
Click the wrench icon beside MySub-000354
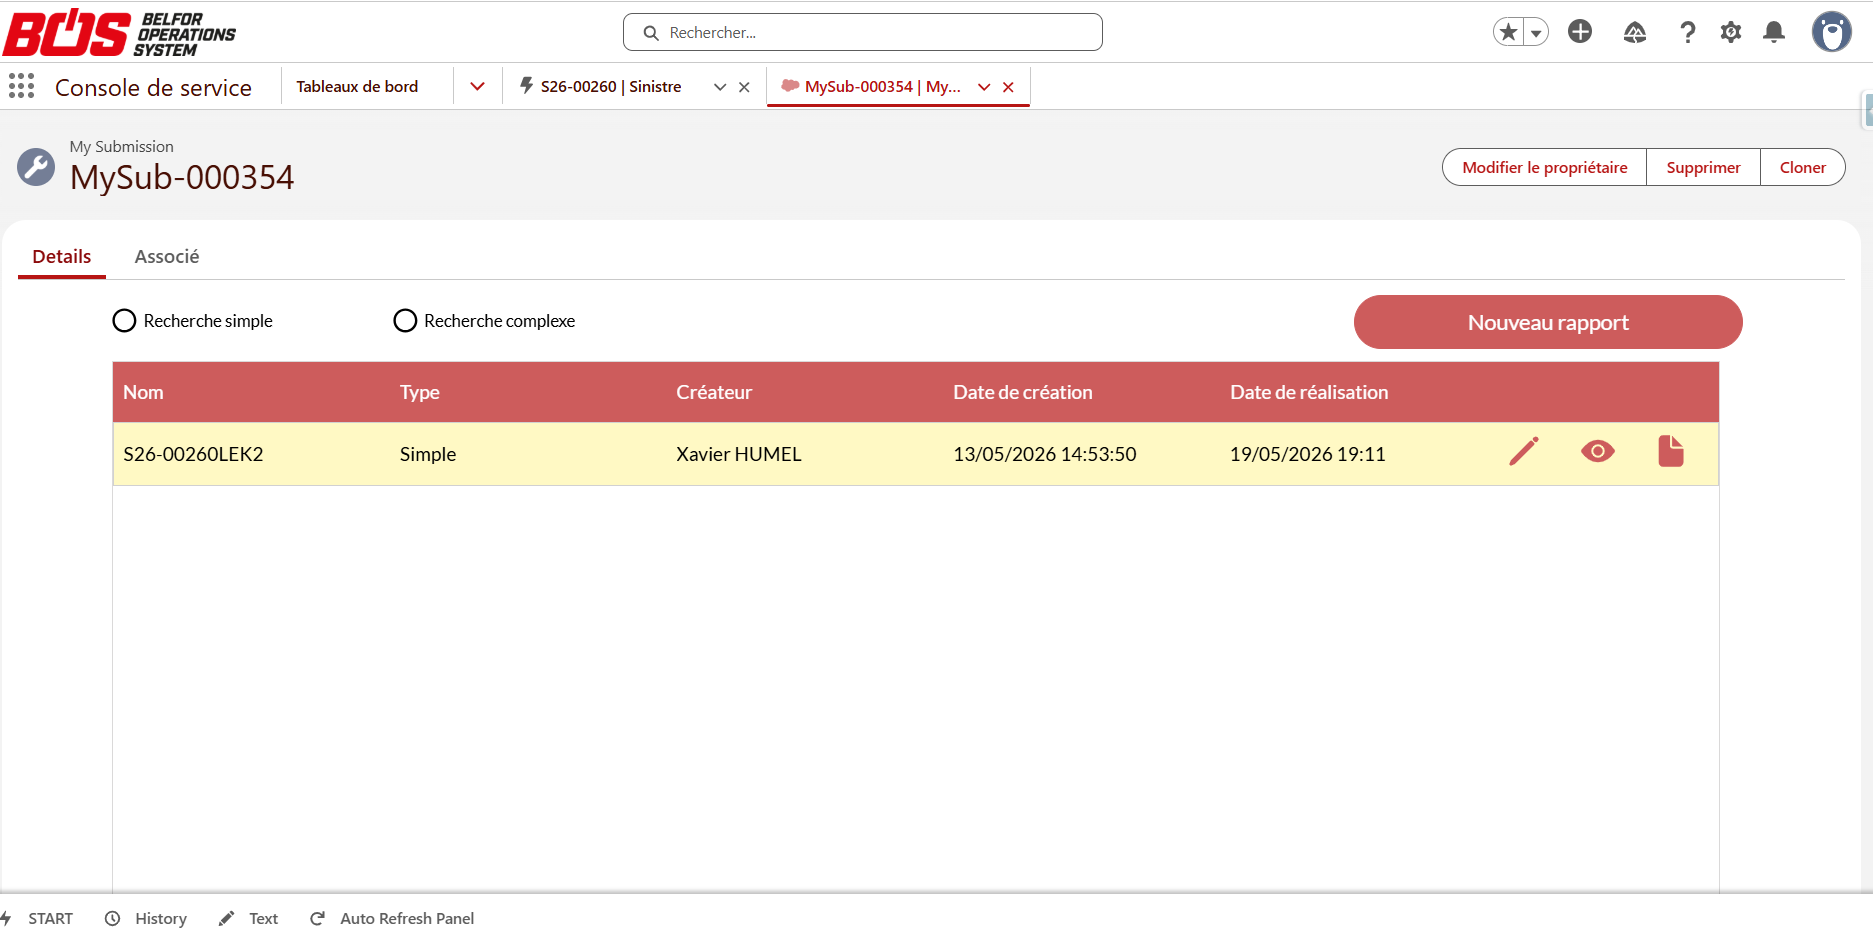click(36, 167)
